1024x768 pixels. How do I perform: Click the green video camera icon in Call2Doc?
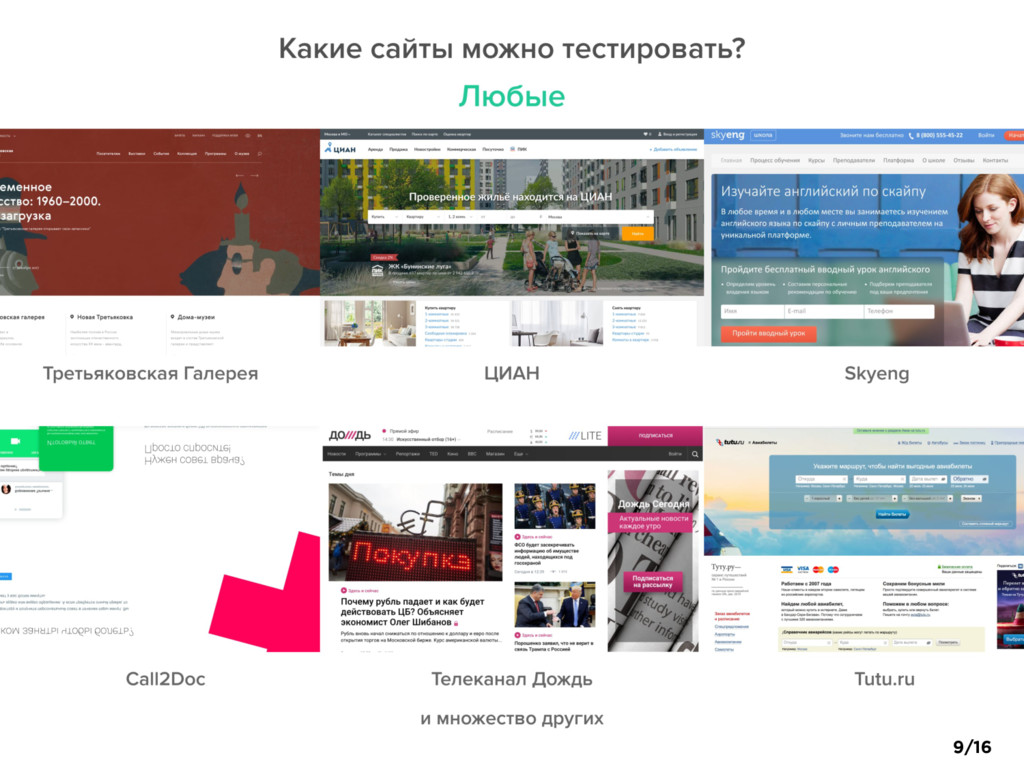pos(16,441)
